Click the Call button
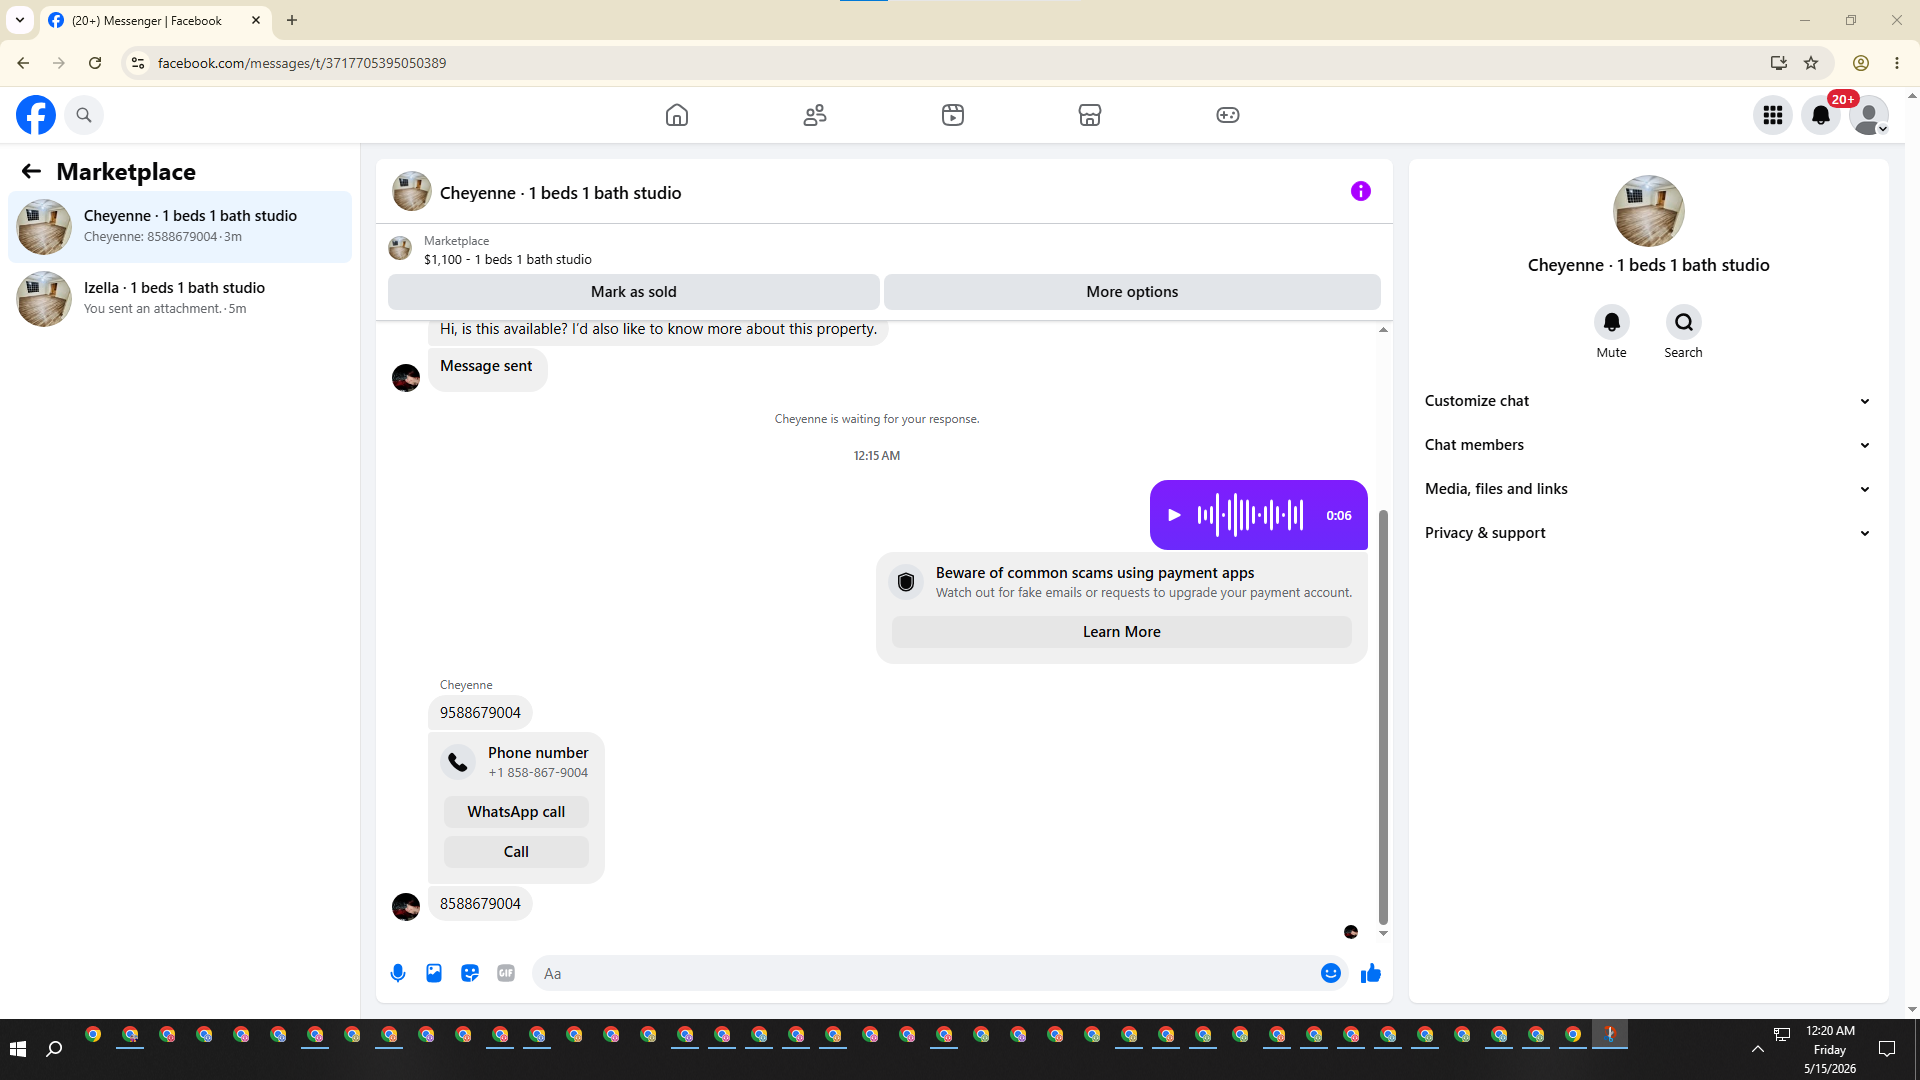1920x1080 pixels. 516,852
